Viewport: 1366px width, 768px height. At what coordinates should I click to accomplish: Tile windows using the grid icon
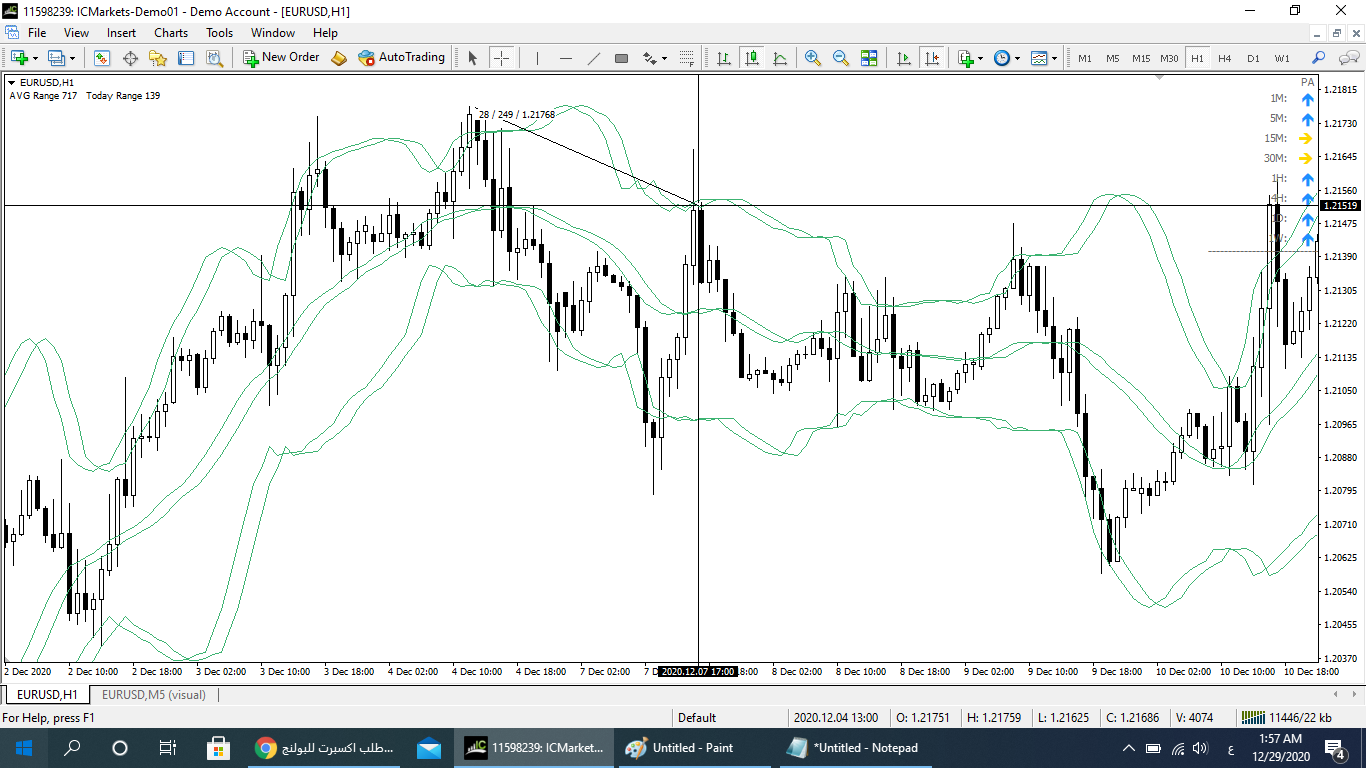coord(868,58)
